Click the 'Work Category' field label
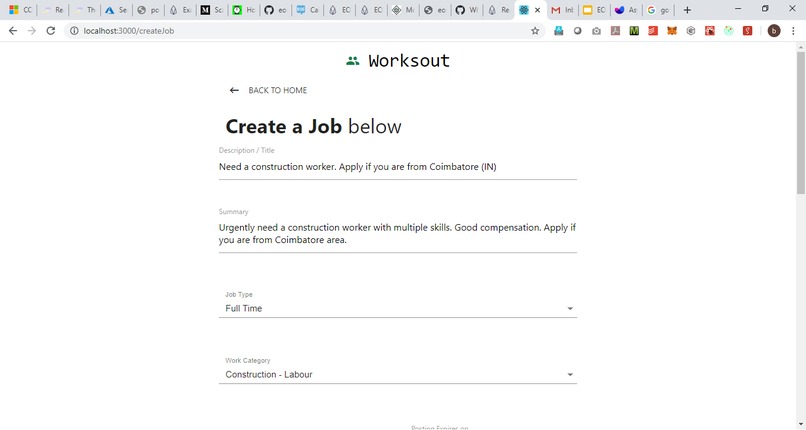 [248, 361]
